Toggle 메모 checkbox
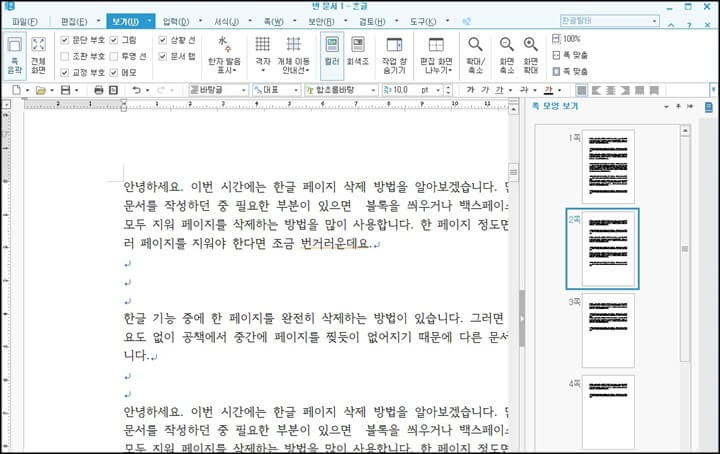 coord(114,73)
